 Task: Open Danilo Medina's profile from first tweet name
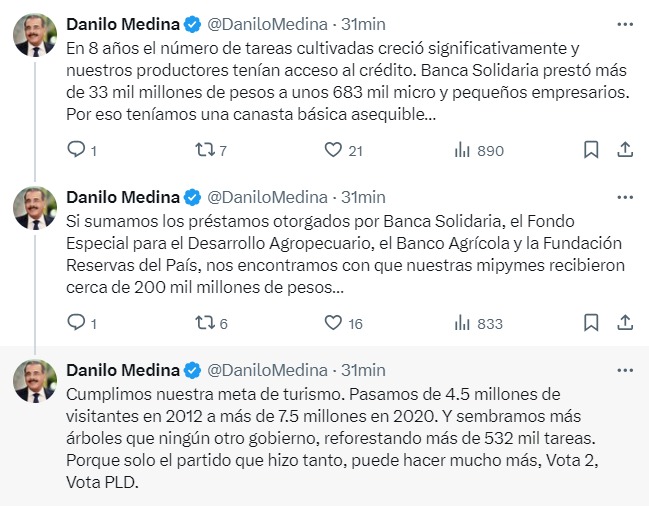pyautogui.click(x=122, y=23)
